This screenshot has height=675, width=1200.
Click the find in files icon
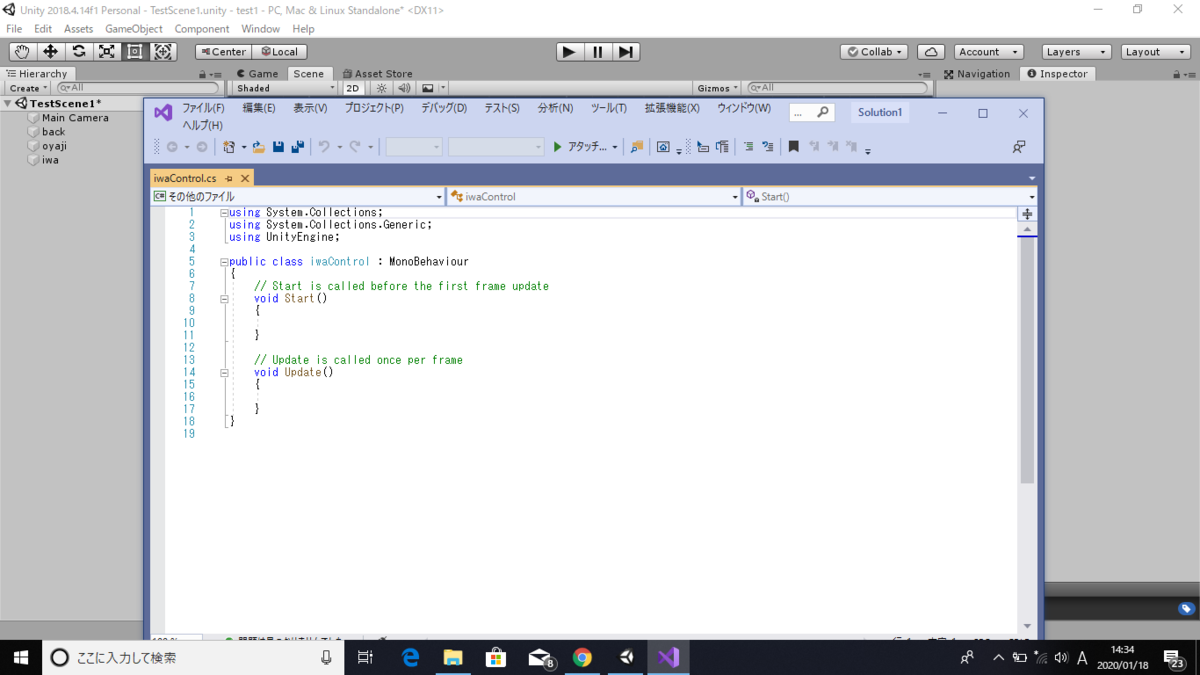pyautogui.click(x=636, y=147)
